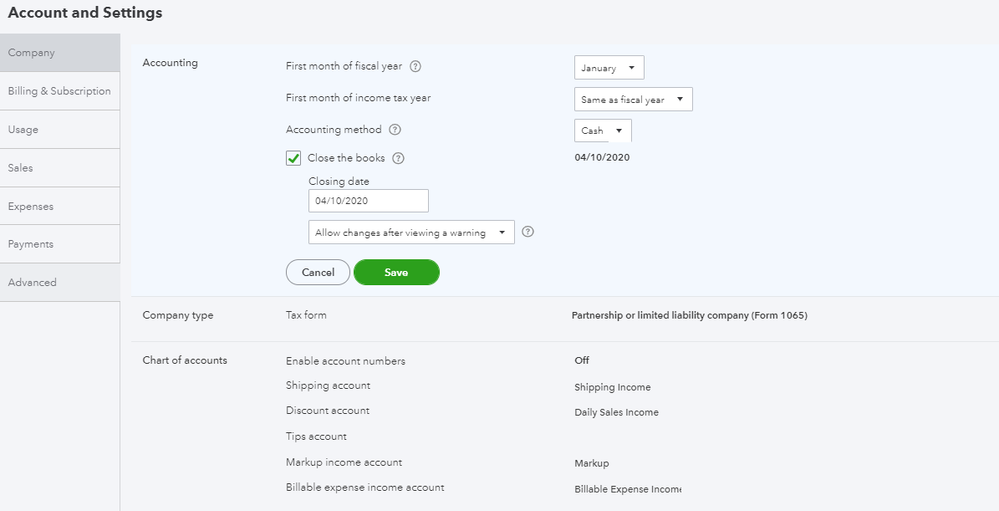This screenshot has width=999, height=511.
Task: Click help icon beside Accounting method
Action: [x=395, y=130]
